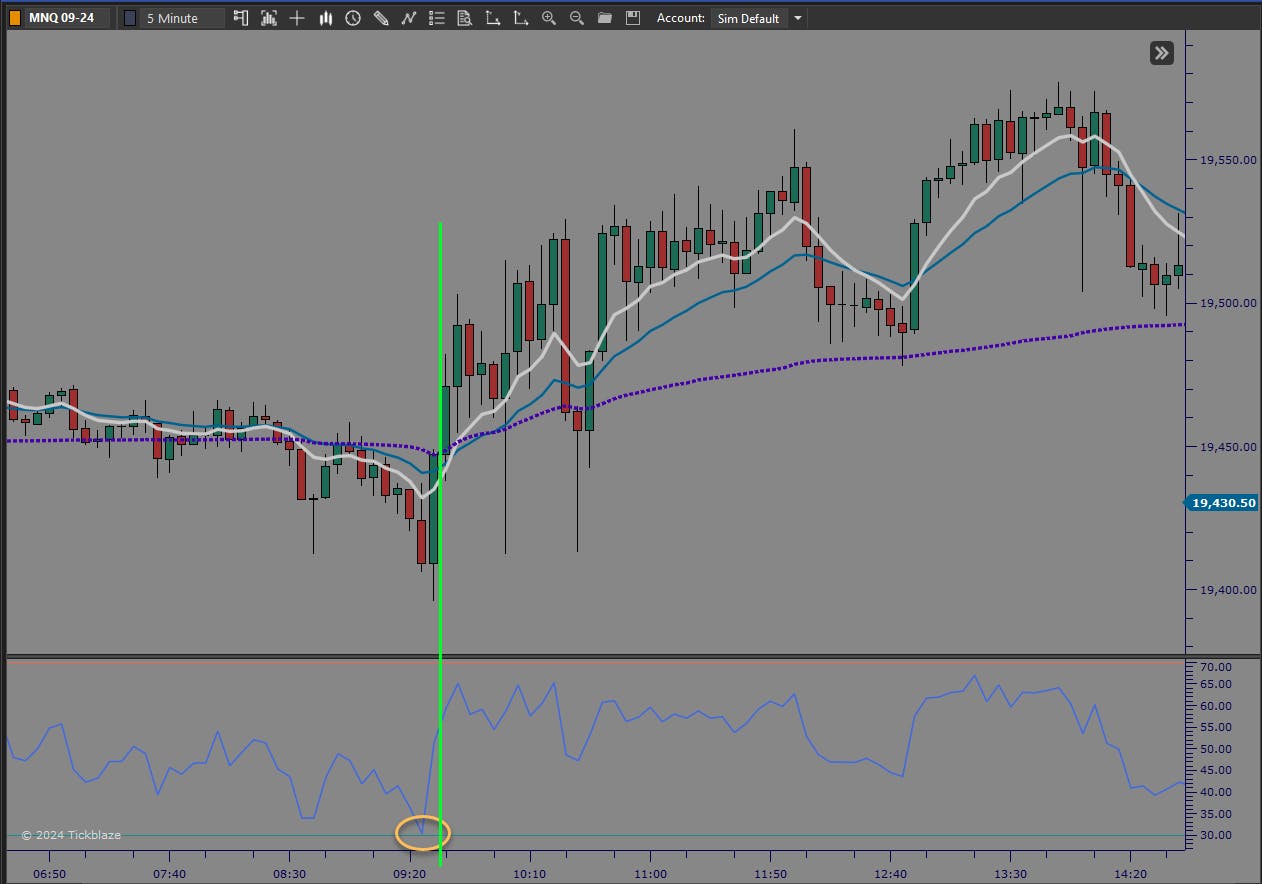This screenshot has width=1262, height=884.
Task: Click the 09:20 time axis label
Action: 410,873
